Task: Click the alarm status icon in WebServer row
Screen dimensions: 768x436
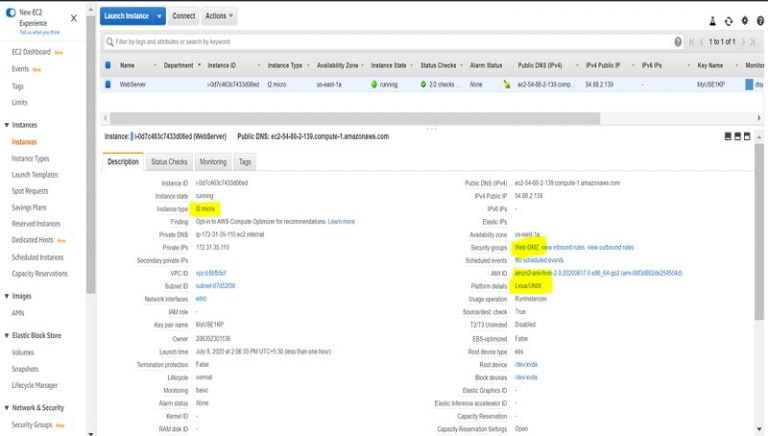Action: pyautogui.click(x=506, y=84)
